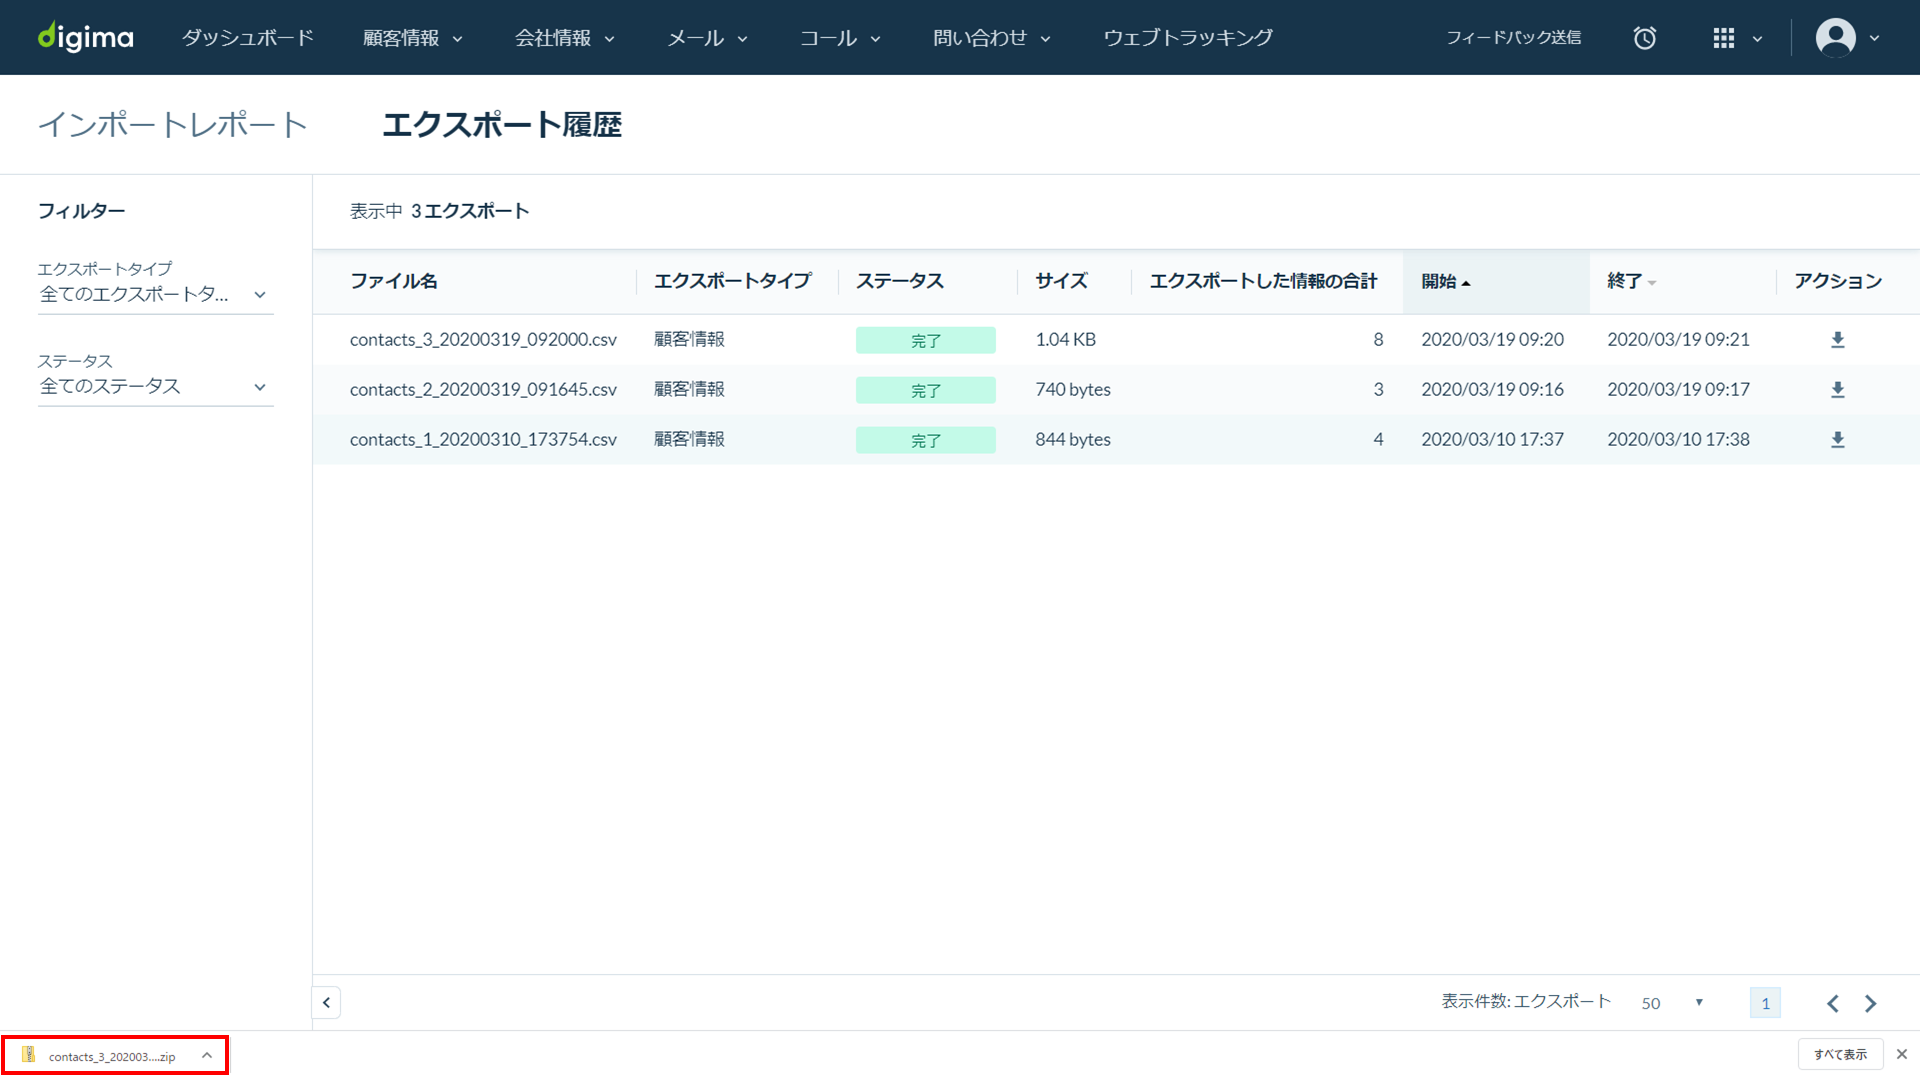The image size is (1922, 1079).
Task: Open ダッシュボード menu item
Action: click(x=248, y=38)
